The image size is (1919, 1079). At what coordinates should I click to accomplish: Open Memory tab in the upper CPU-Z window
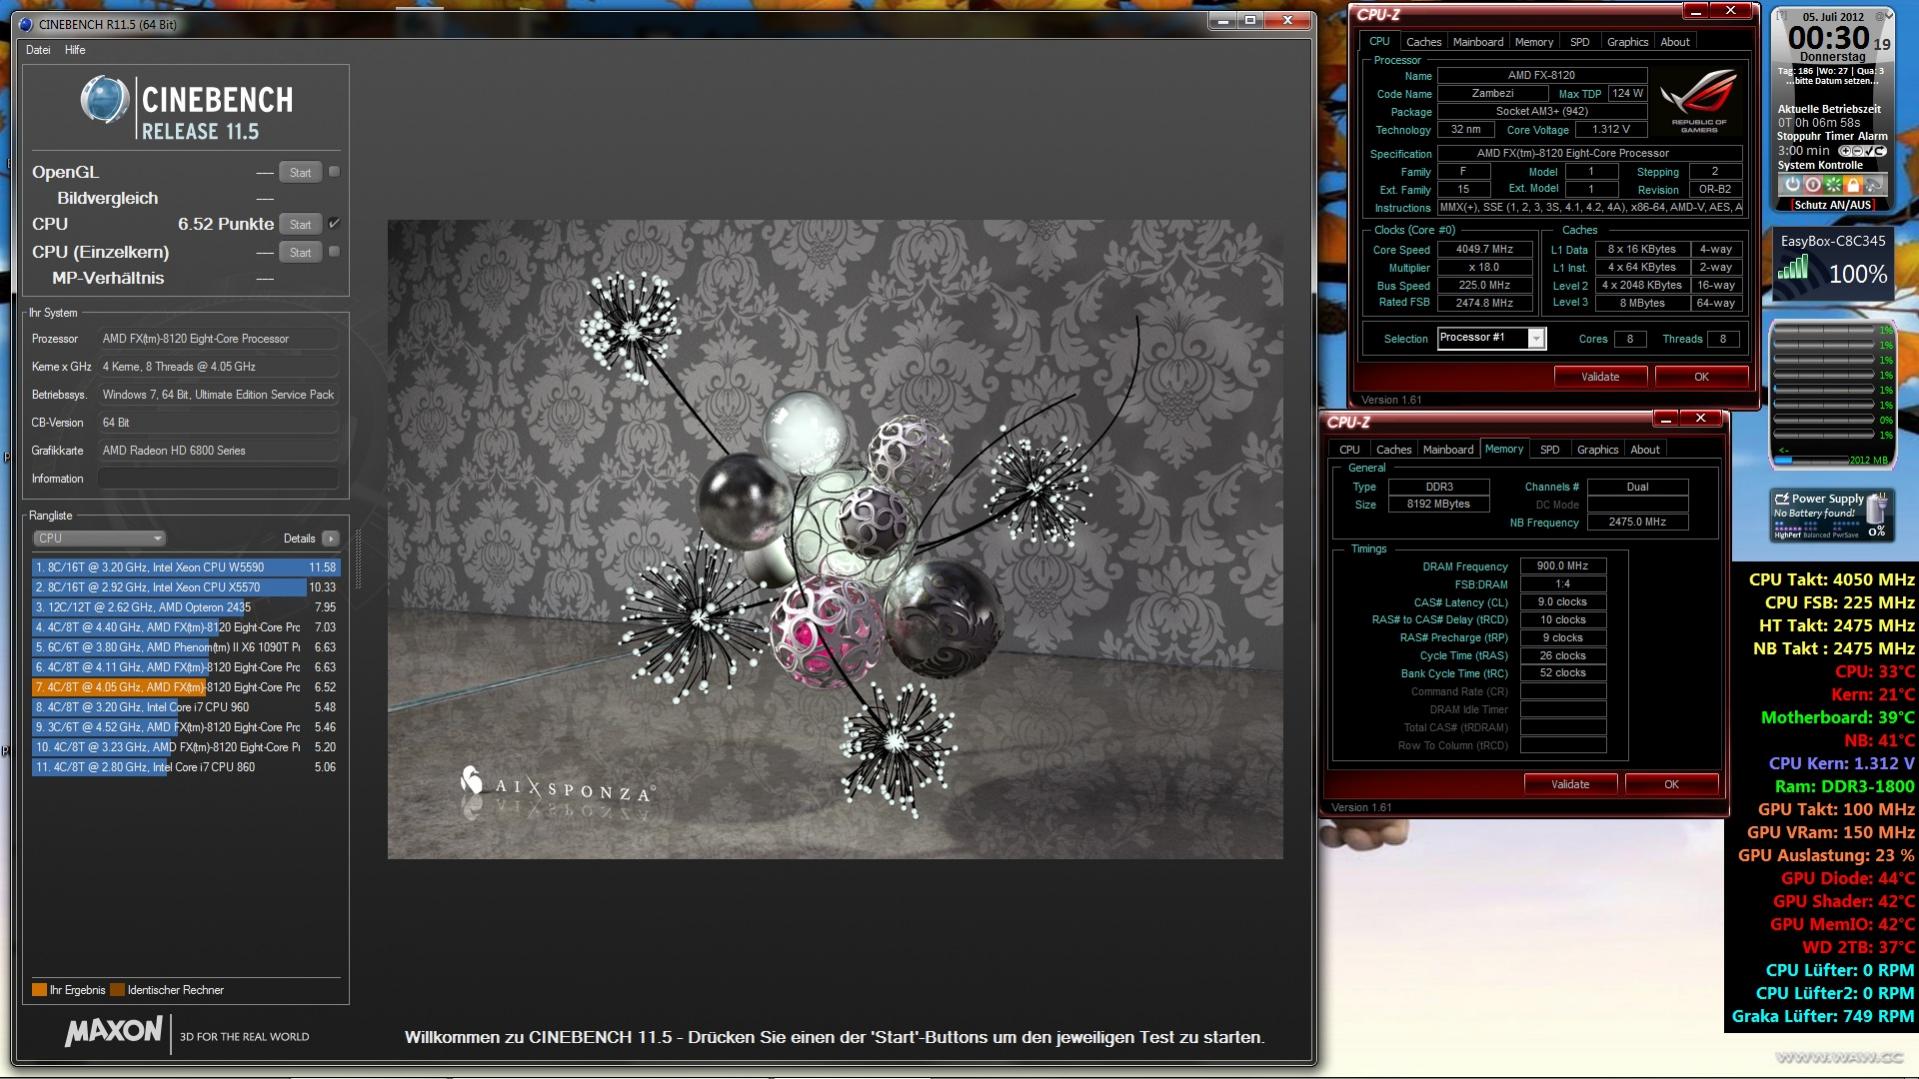1534,42
